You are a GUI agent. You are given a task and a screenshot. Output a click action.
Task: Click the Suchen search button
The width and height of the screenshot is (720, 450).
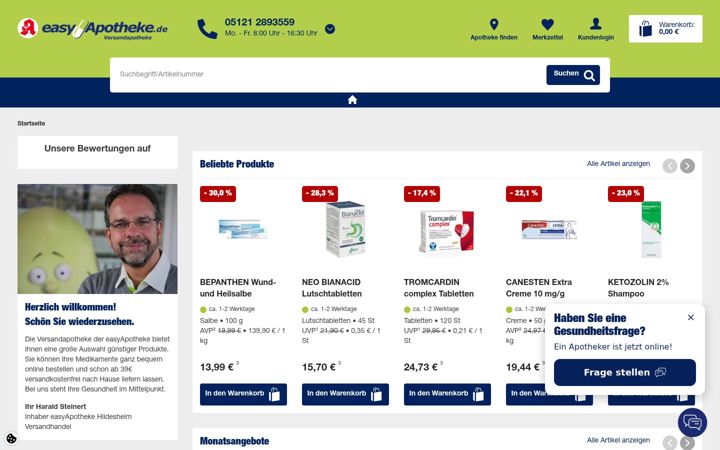pyautogui.click(x=573, y=75)
